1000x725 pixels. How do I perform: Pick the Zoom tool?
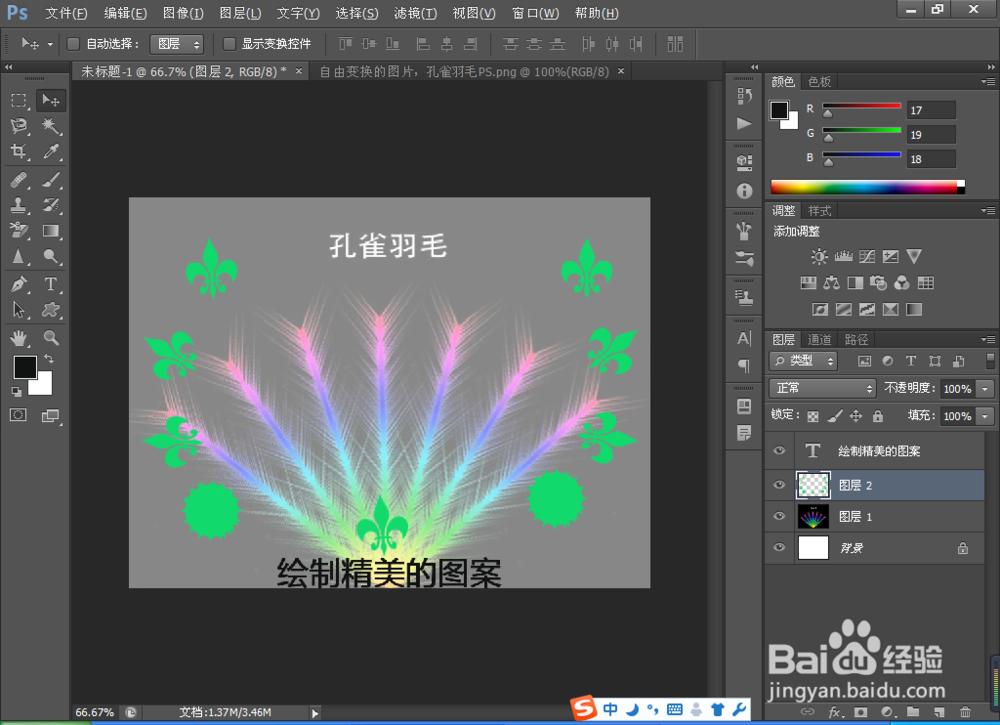[x=50, y=339]
